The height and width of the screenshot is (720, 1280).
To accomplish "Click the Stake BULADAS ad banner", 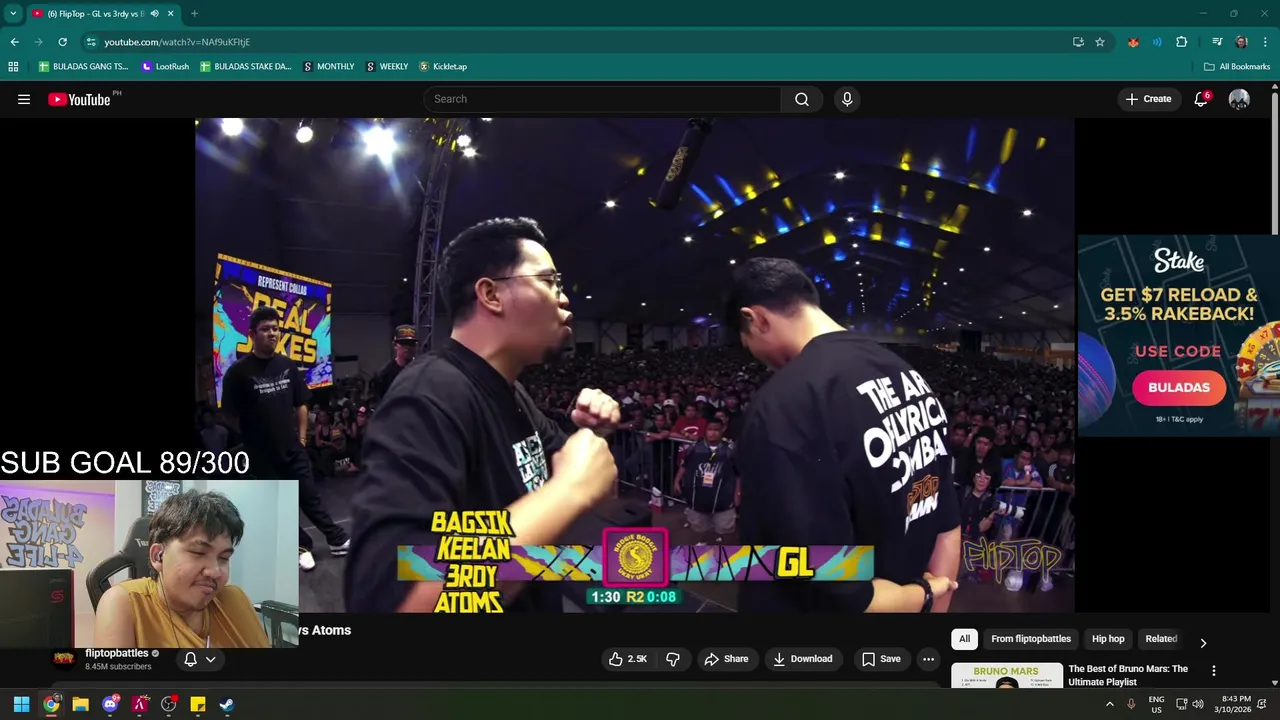I will pos(1178,335).
